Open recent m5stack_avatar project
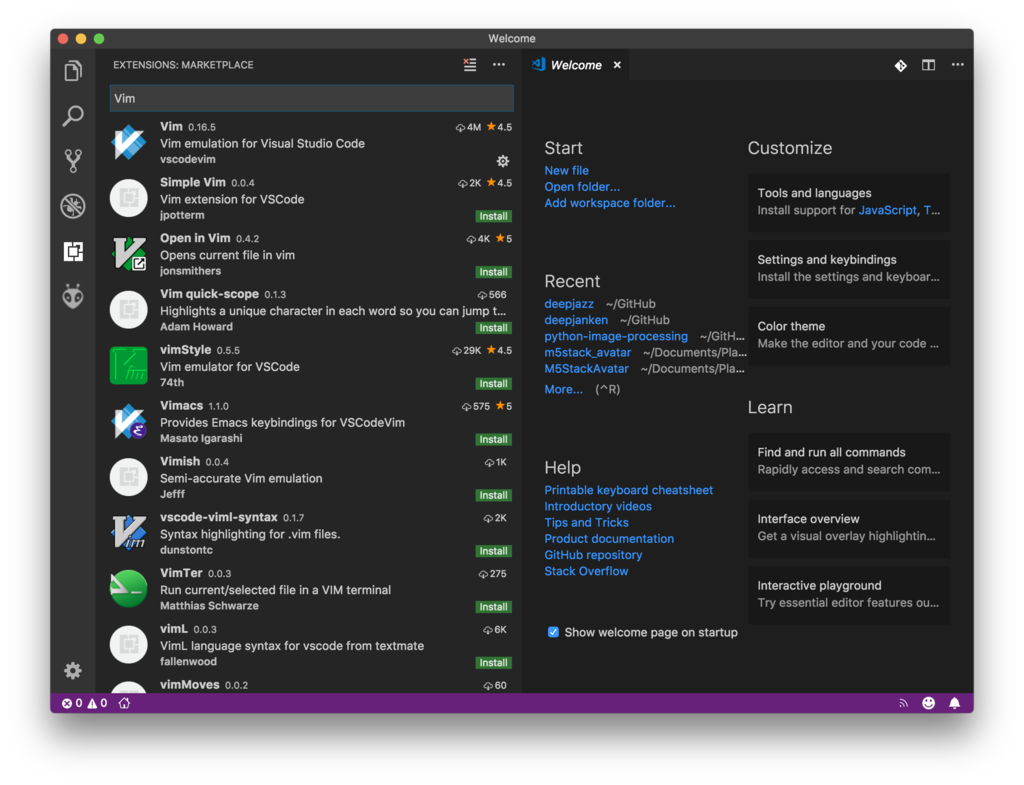The width and height of the screenshot is (1024, 785). coord(588,353)
